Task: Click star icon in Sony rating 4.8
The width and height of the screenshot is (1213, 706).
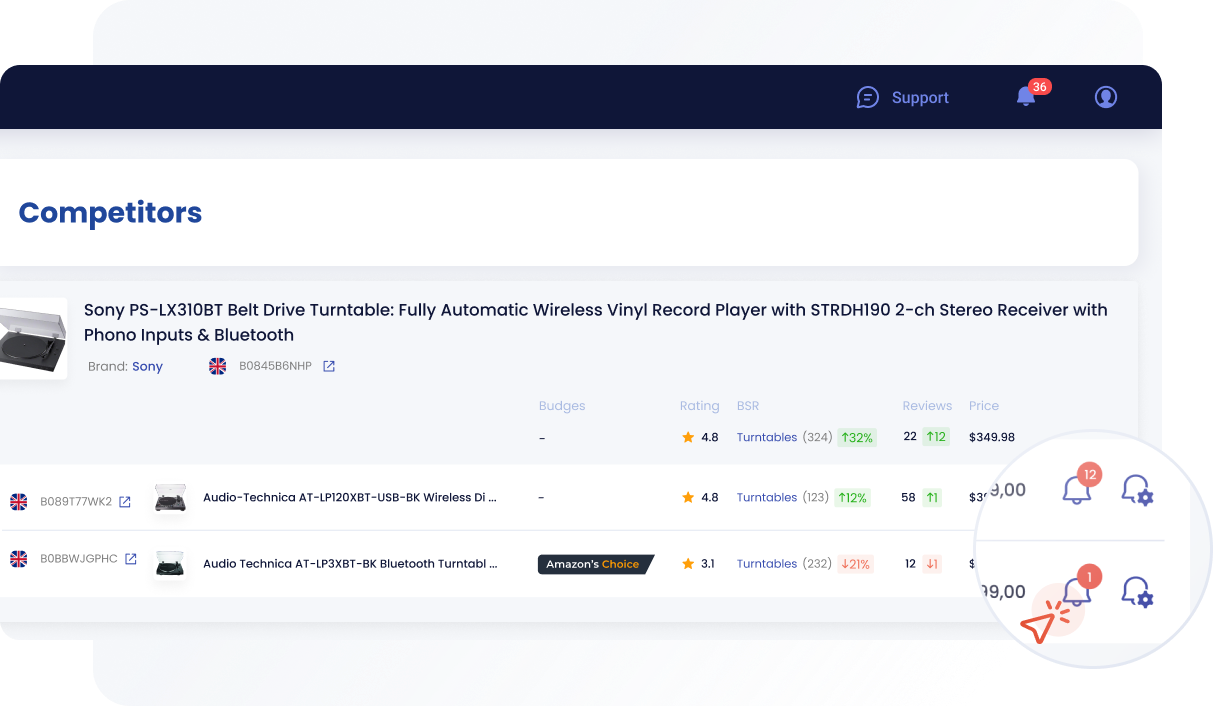Action: (688, 437)
